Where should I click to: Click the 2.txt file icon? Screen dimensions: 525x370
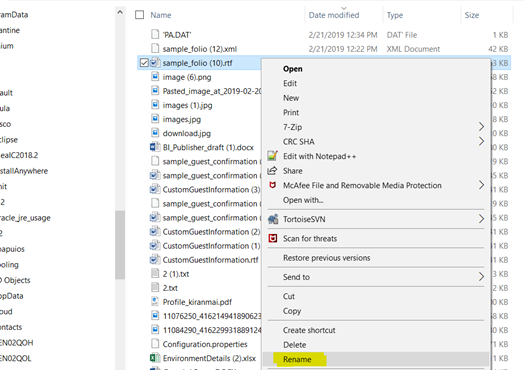click(x=155, y=287)
